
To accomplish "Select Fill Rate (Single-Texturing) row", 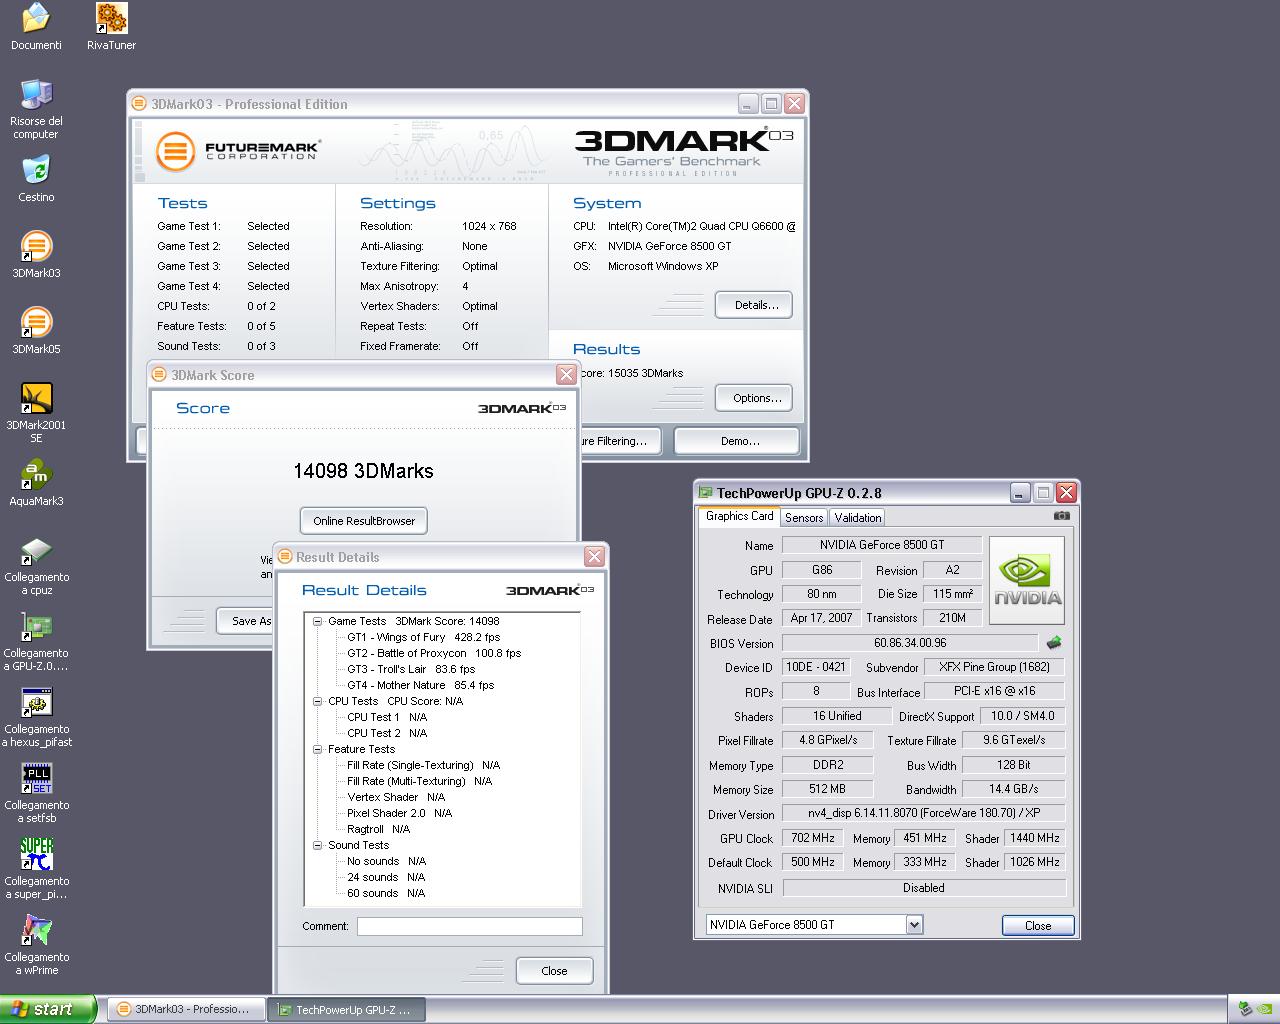I will (423, 765).
